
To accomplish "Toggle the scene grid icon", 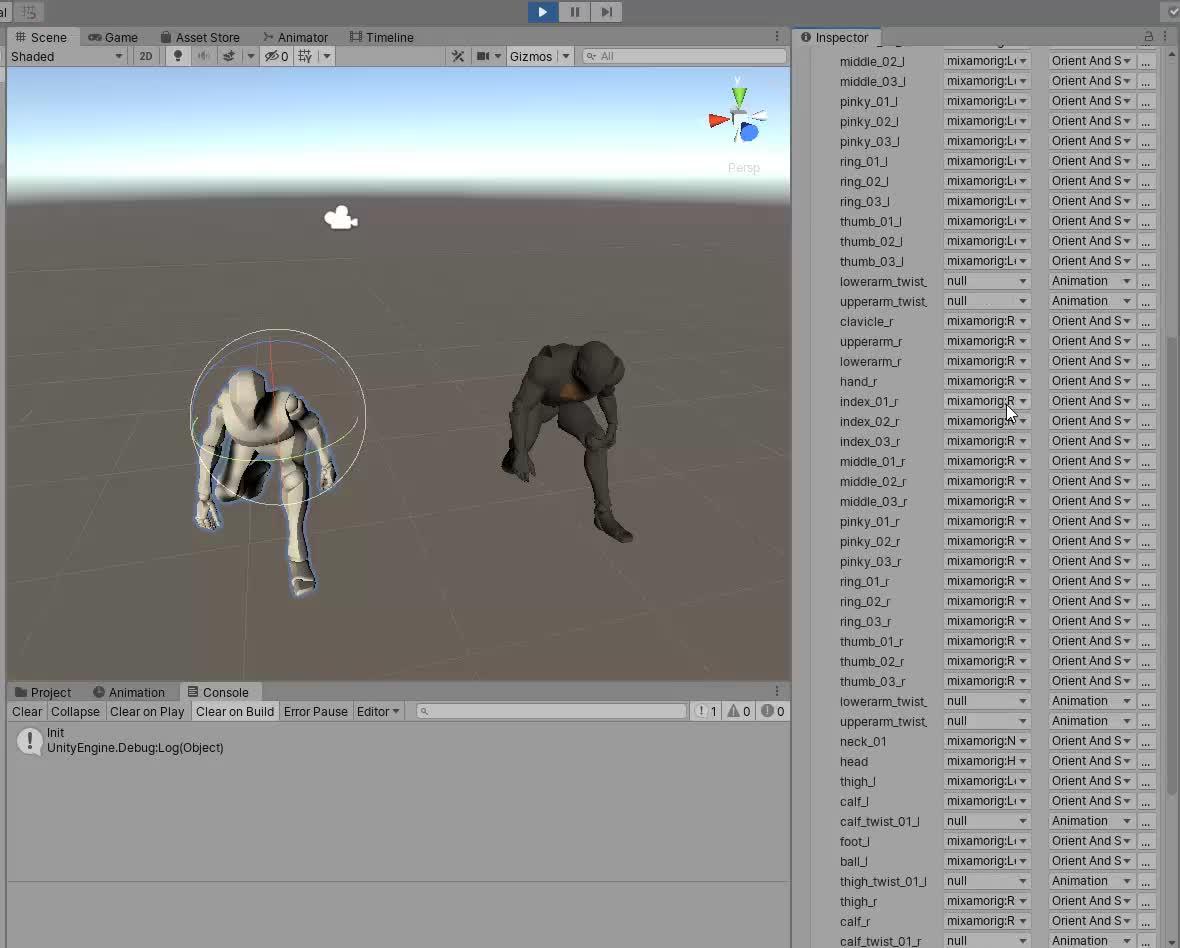I will [x=305, y=56].
